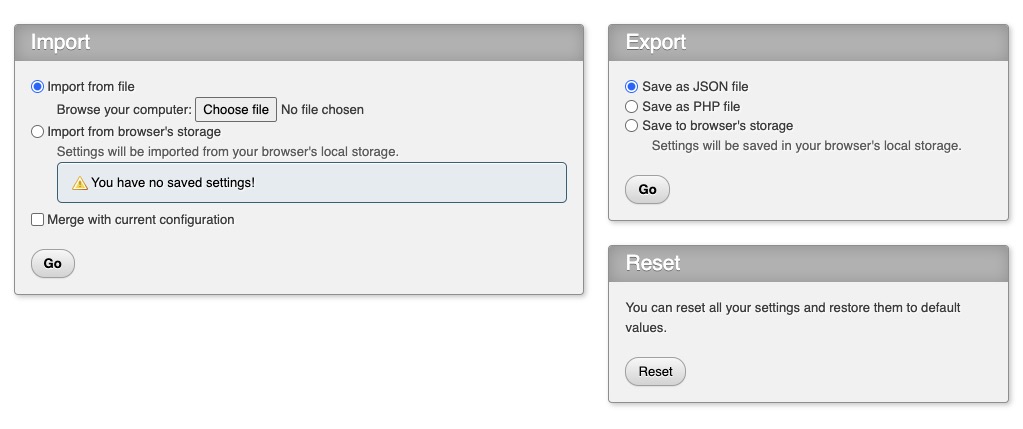Click the "Settings will be imported" description text

click(227, 152)
